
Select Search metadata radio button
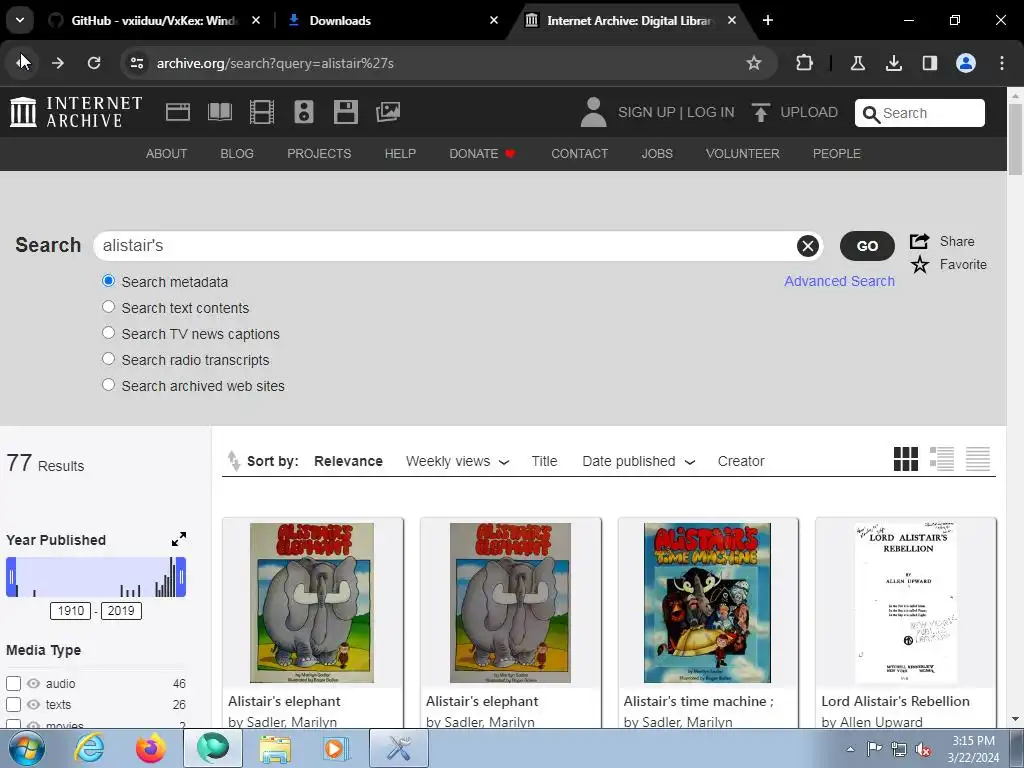pyautogui.click(x=108, y=281)
